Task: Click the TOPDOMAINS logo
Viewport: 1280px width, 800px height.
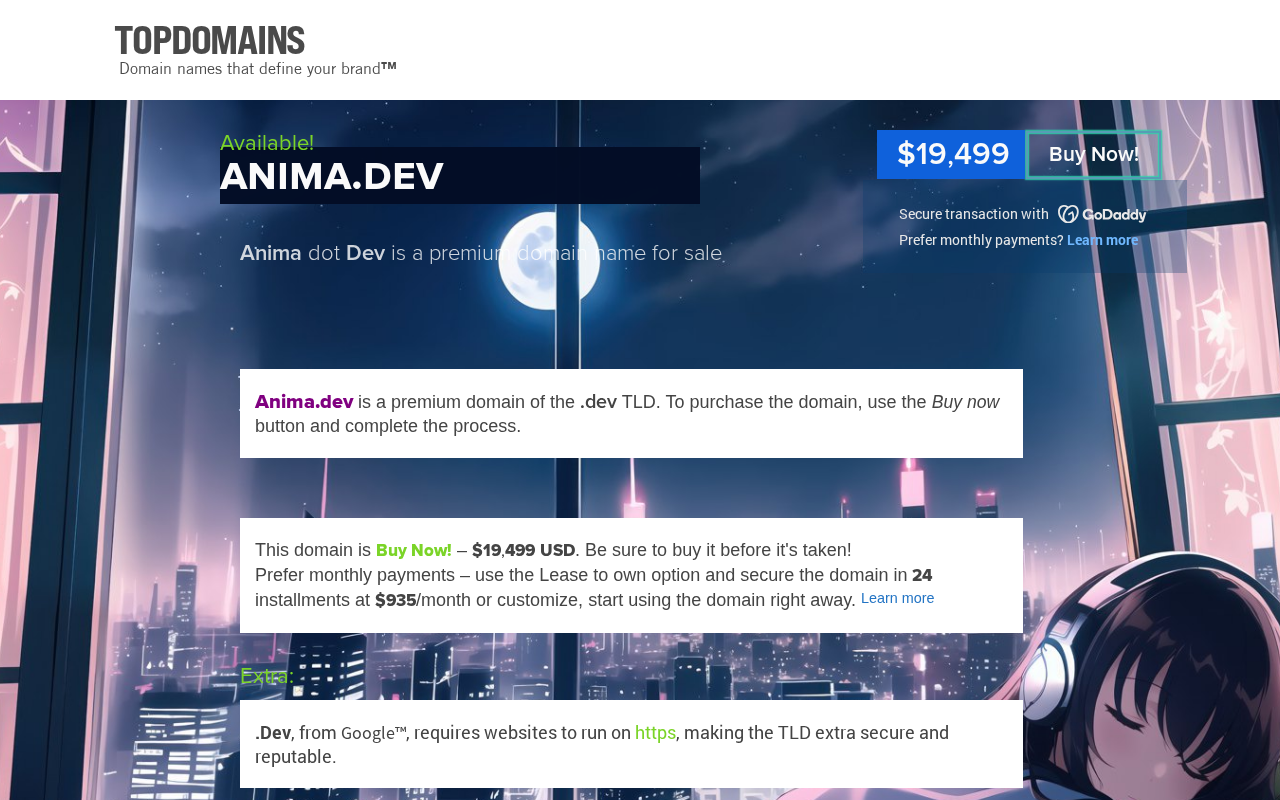Action: click(x=210, y=41)
